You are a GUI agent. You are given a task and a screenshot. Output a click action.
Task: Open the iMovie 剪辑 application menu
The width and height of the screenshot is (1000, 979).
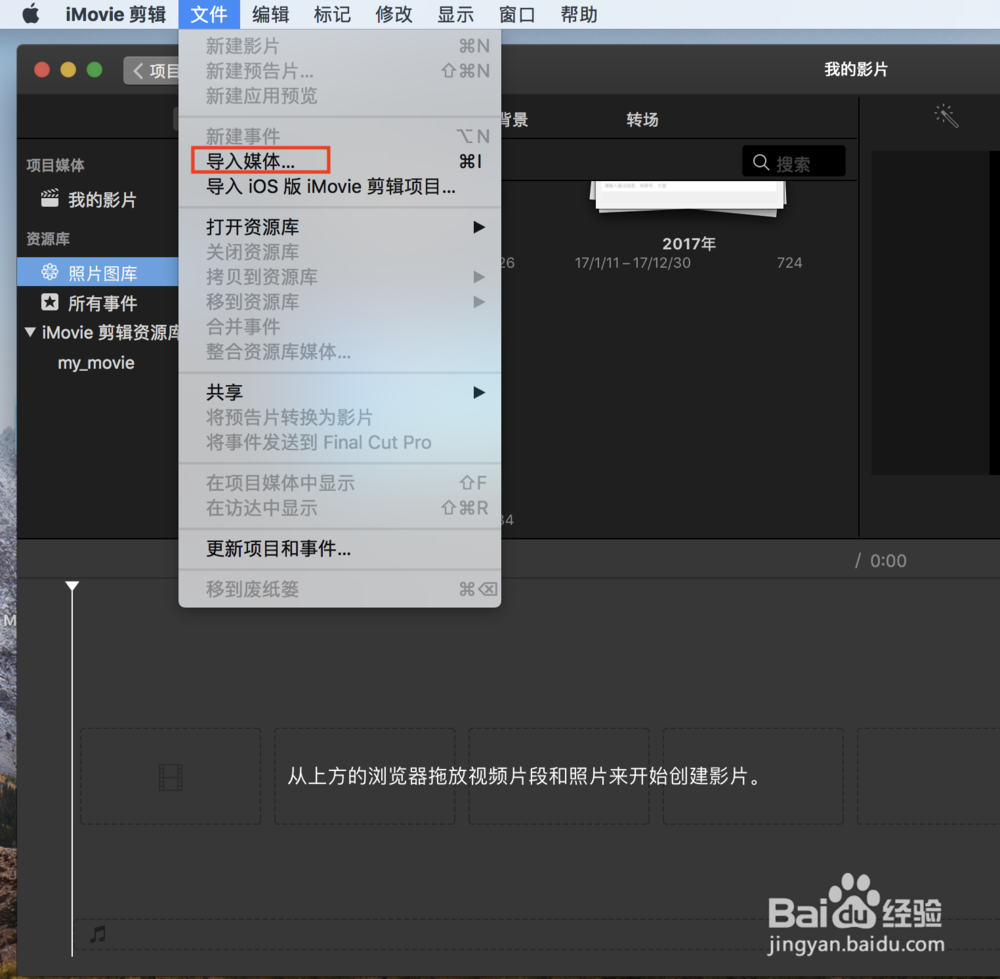click(x=115, y=14)
